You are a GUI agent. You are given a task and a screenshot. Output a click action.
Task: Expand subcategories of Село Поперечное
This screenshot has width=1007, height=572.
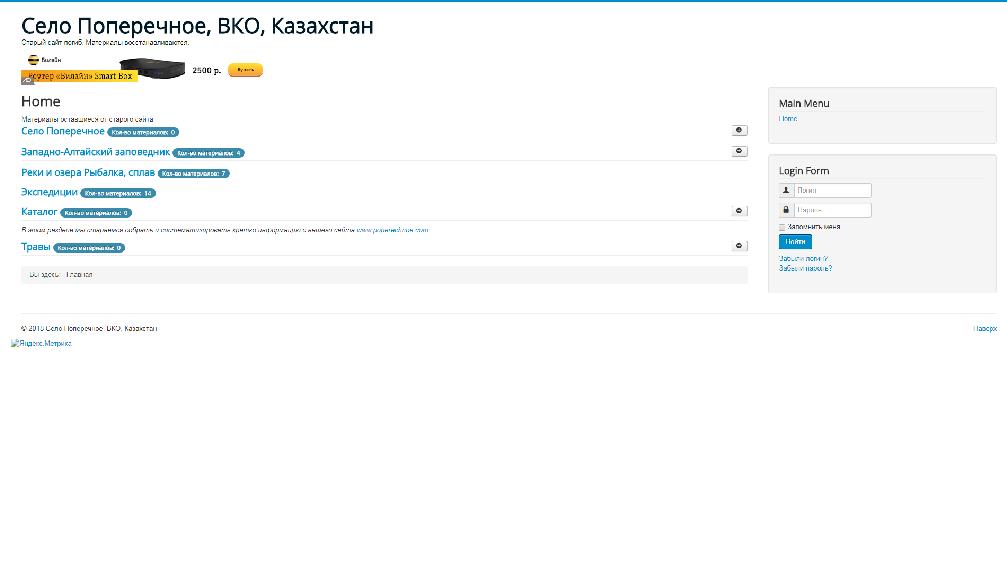pyautogui.click(x=739, y=130)
